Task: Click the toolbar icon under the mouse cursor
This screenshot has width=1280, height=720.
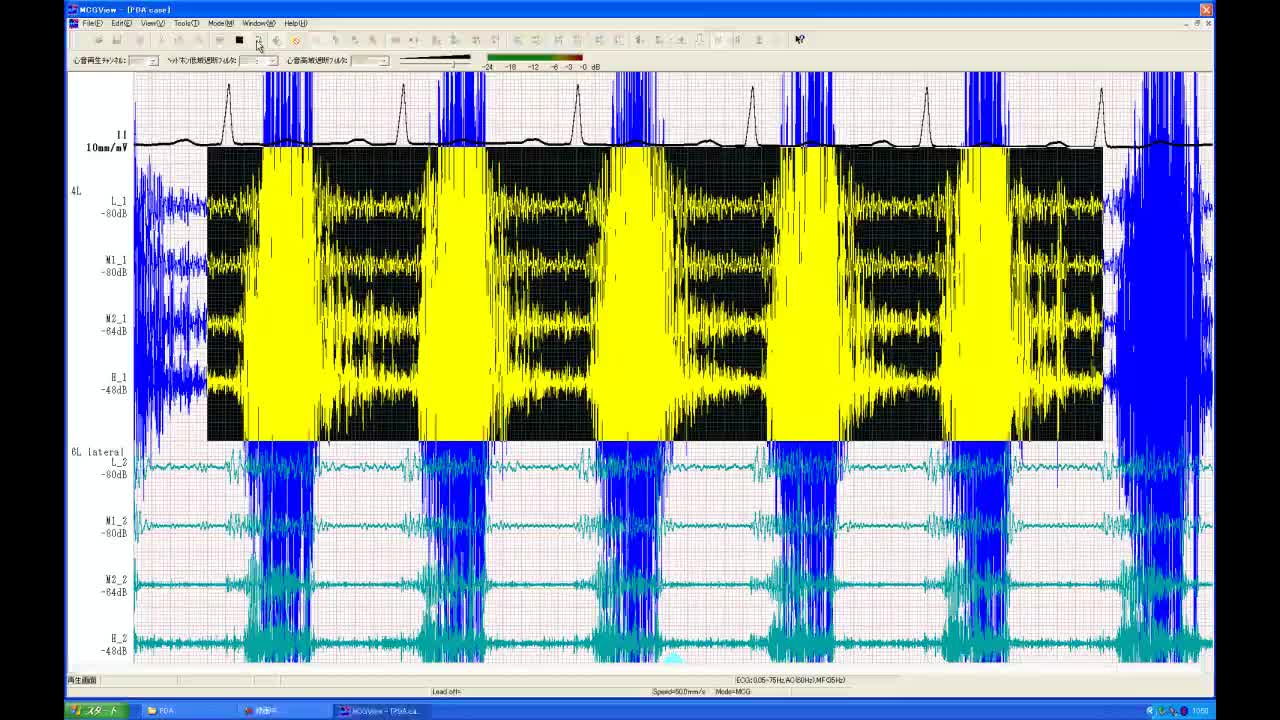Action: 258,40
